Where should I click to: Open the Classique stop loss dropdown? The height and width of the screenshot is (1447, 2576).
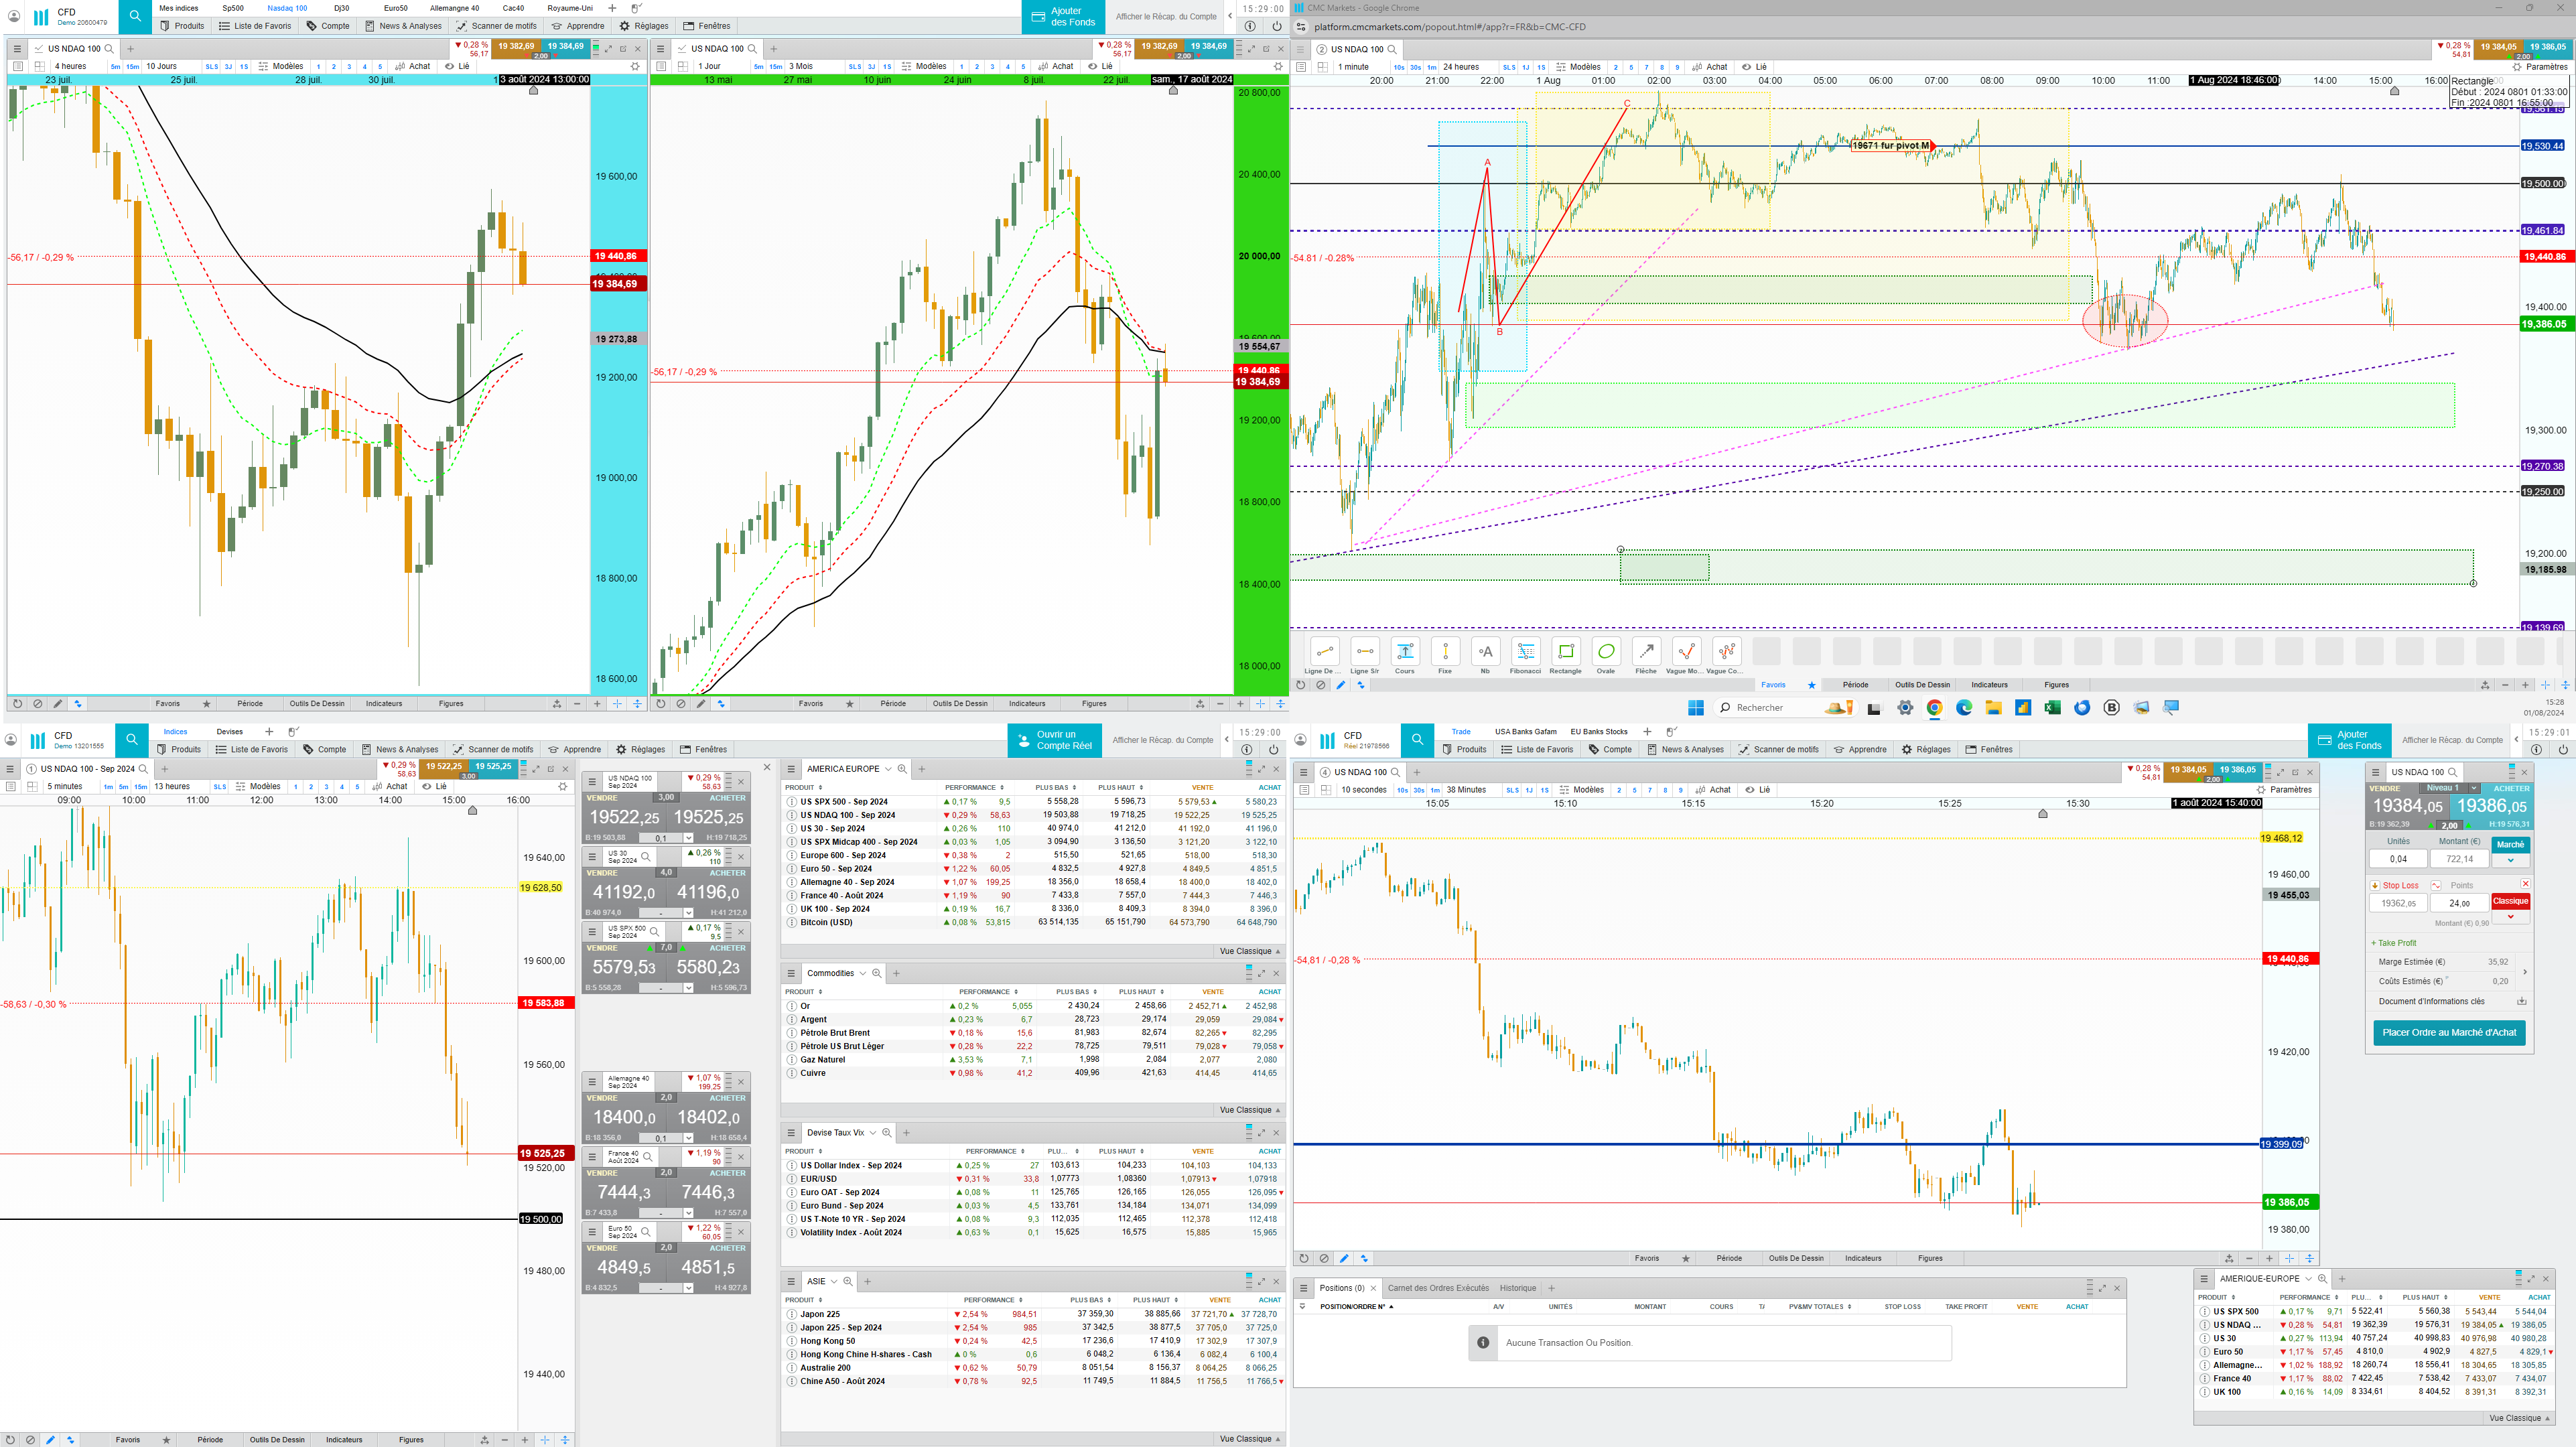tap(2510, 916)
